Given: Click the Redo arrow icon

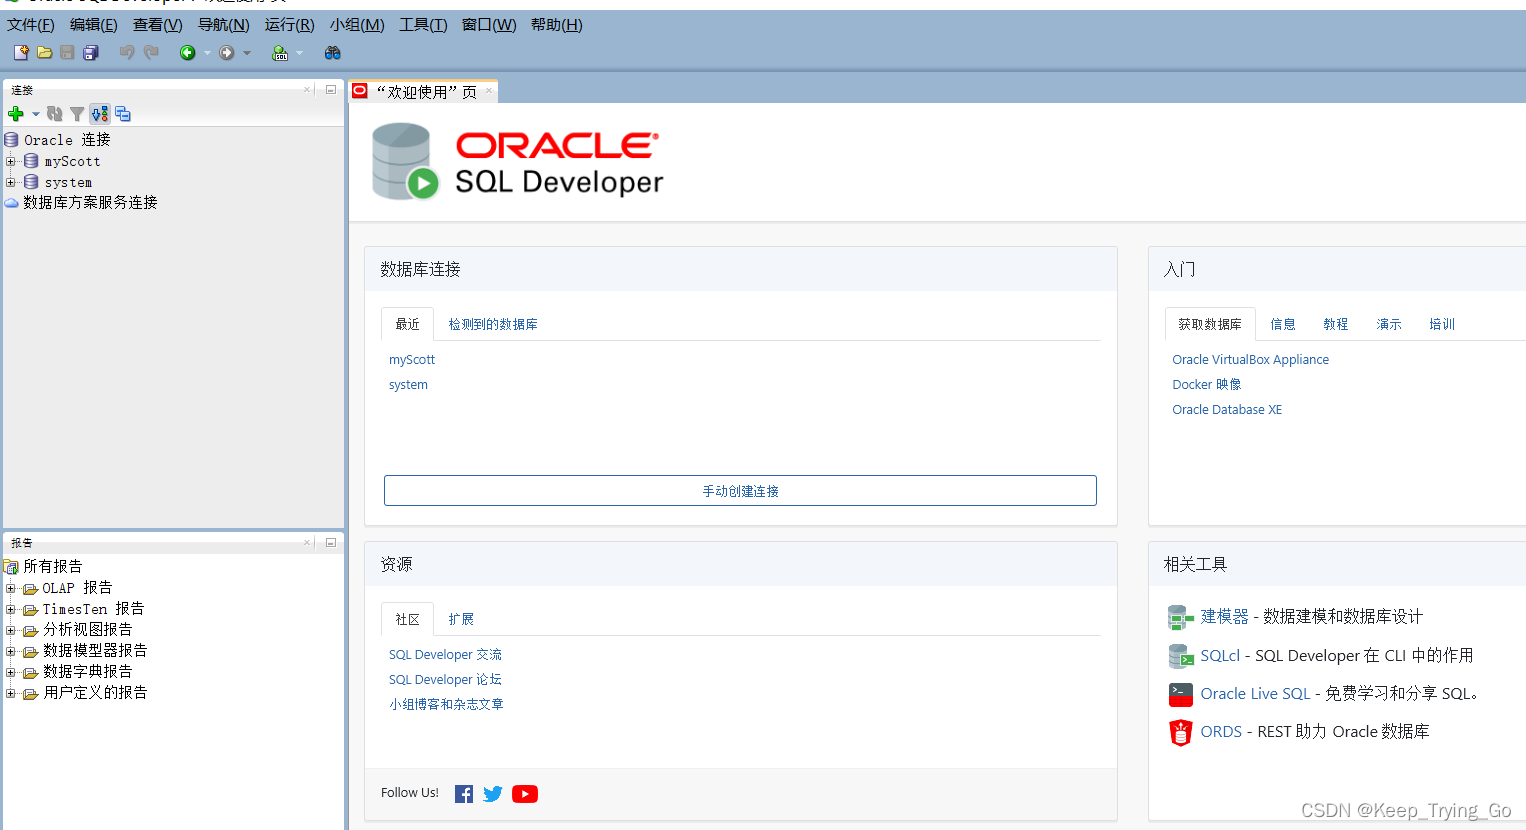Looking at the screenshot, I should click(151, 52).
